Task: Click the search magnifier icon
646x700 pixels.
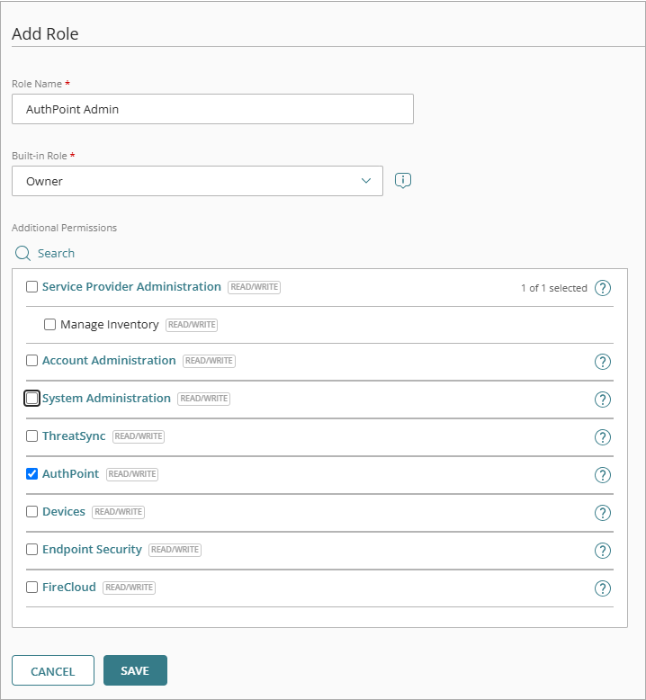Action: point(22,254)
